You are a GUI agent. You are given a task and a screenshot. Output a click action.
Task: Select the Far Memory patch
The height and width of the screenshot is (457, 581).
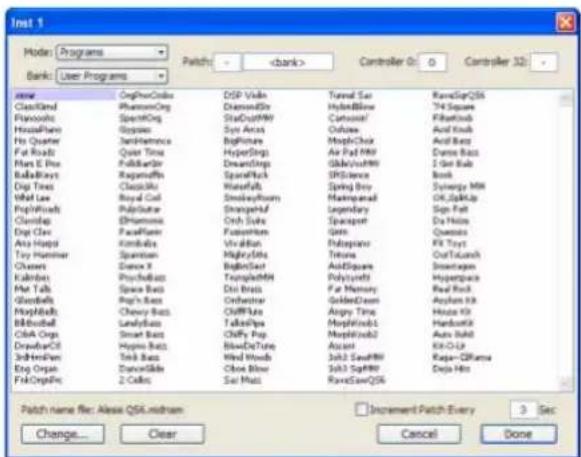coord(352,289)
